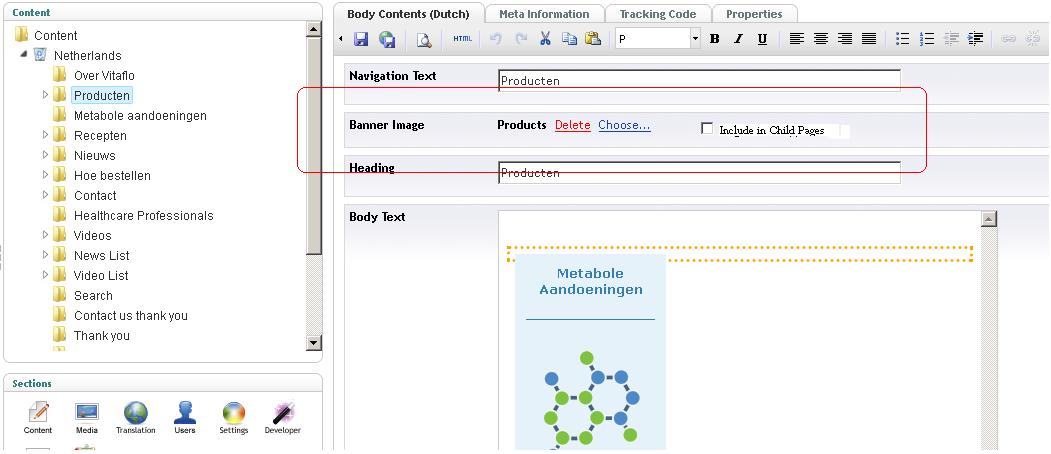
Task: Increase paragraph indent
Action: 975,39
